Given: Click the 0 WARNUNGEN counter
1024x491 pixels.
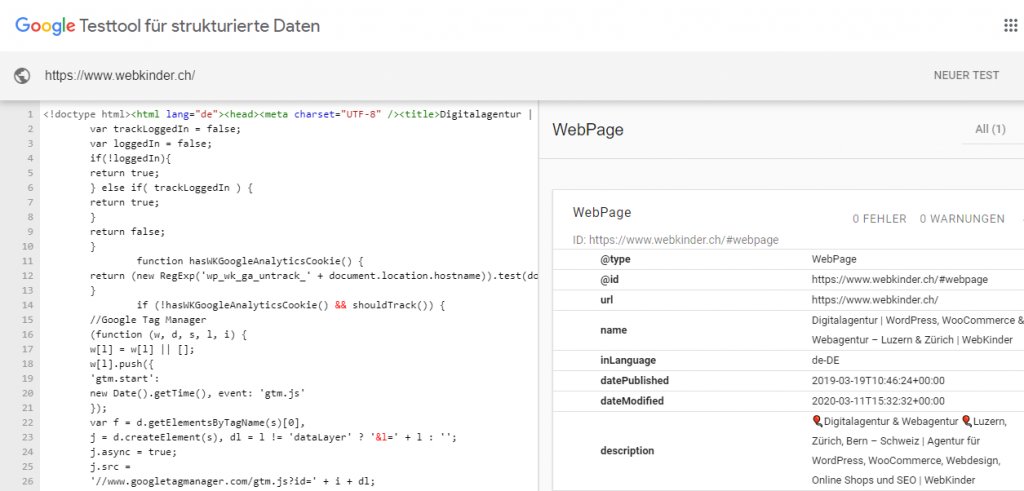Looking at the screenshot, I should [x=962, y=219].
